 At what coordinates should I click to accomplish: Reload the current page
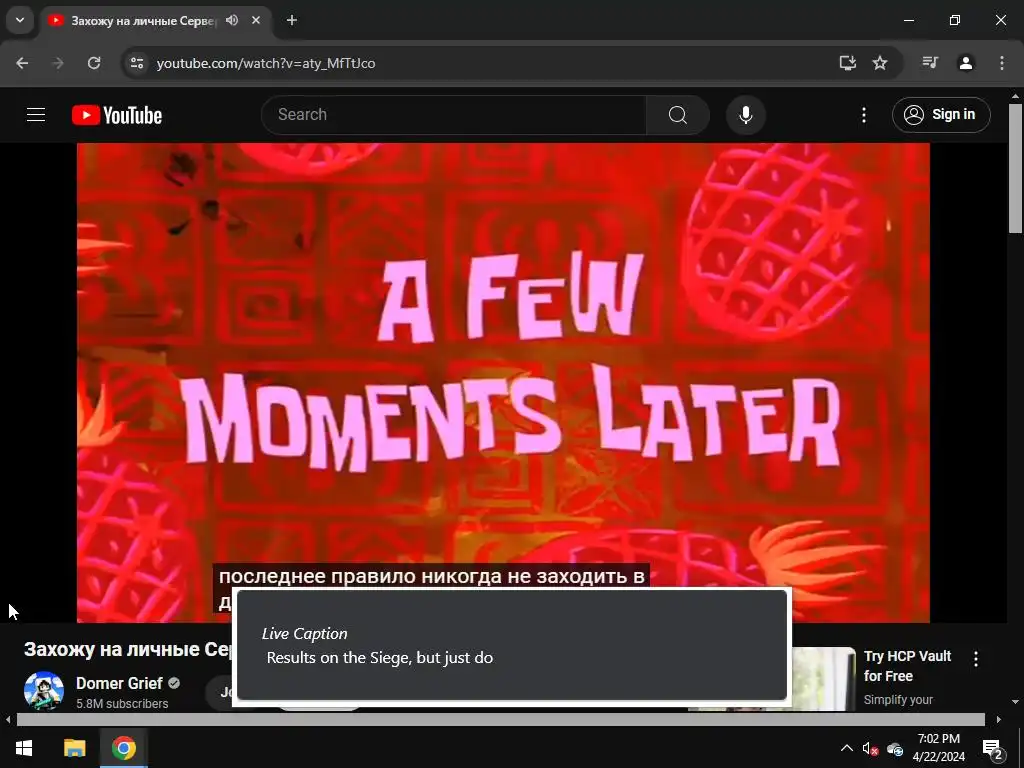click(94, 63)
